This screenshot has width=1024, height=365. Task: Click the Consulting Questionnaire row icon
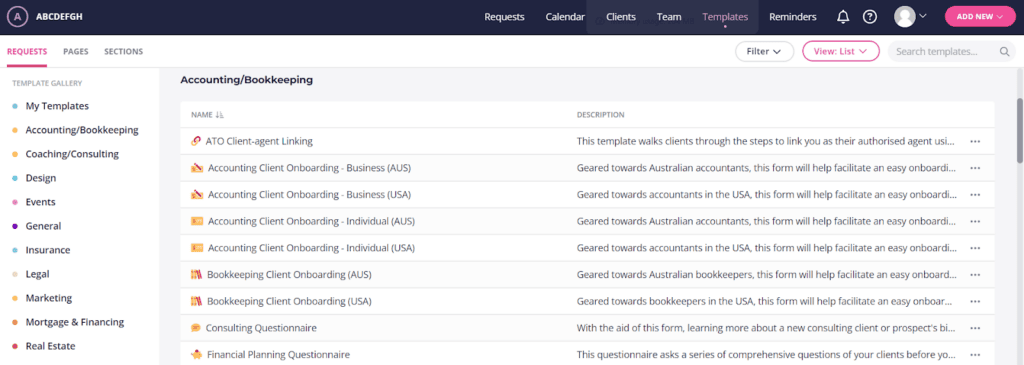(x=195, y=328)
